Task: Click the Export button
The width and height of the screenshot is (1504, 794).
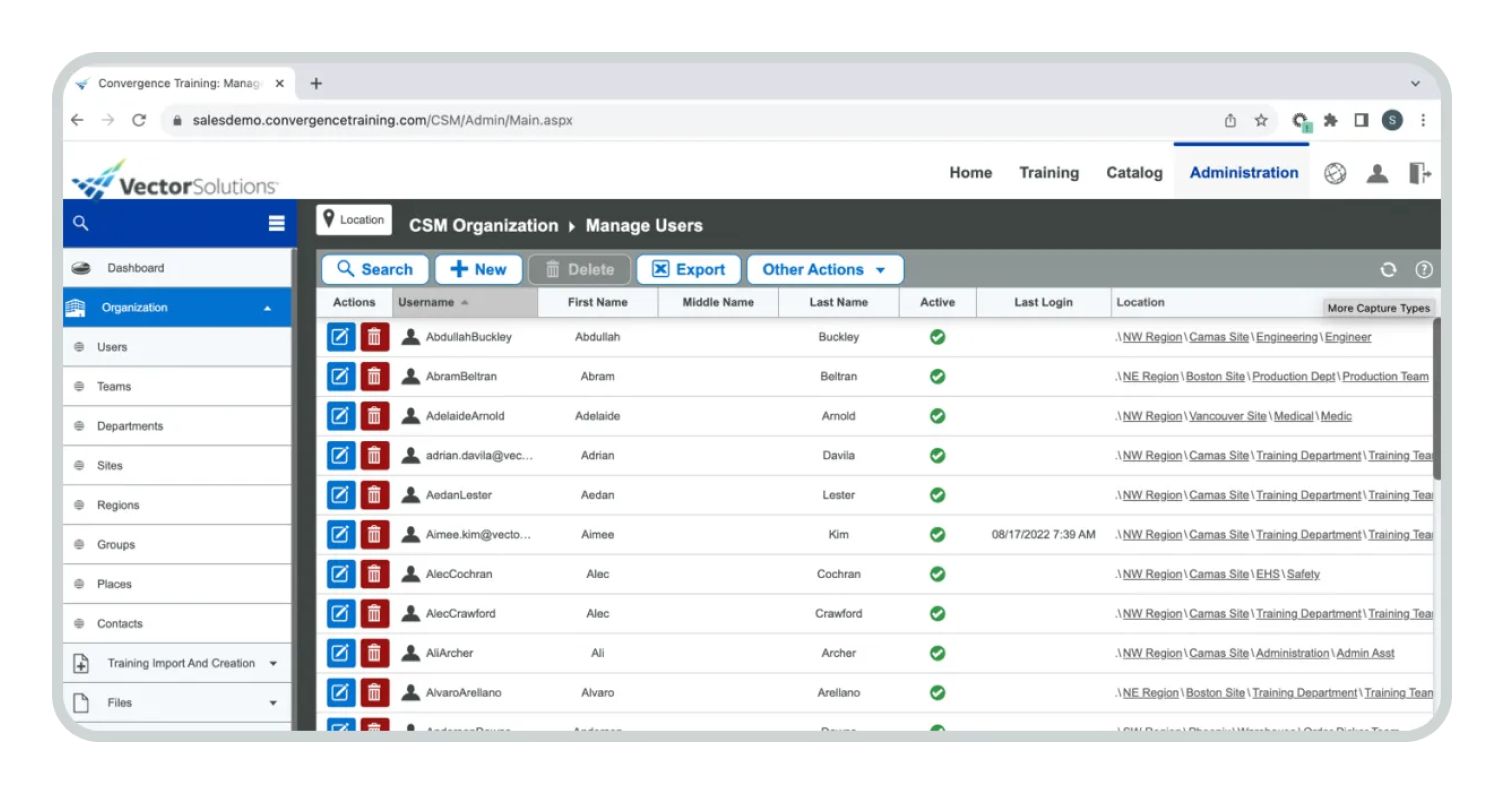Action: click(x=688, y=270)
